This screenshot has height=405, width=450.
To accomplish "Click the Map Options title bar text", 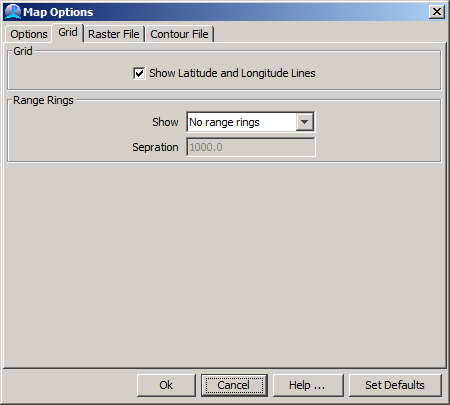I will point(58,12).
